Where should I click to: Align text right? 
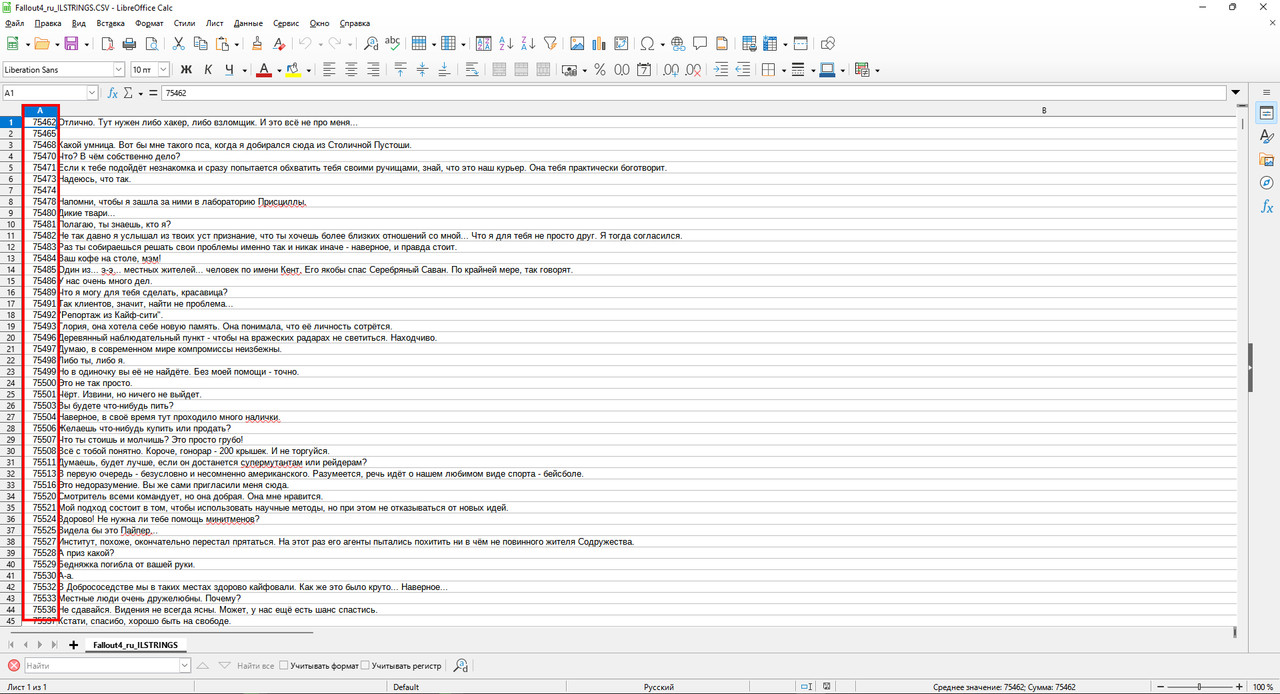(374, 70)
